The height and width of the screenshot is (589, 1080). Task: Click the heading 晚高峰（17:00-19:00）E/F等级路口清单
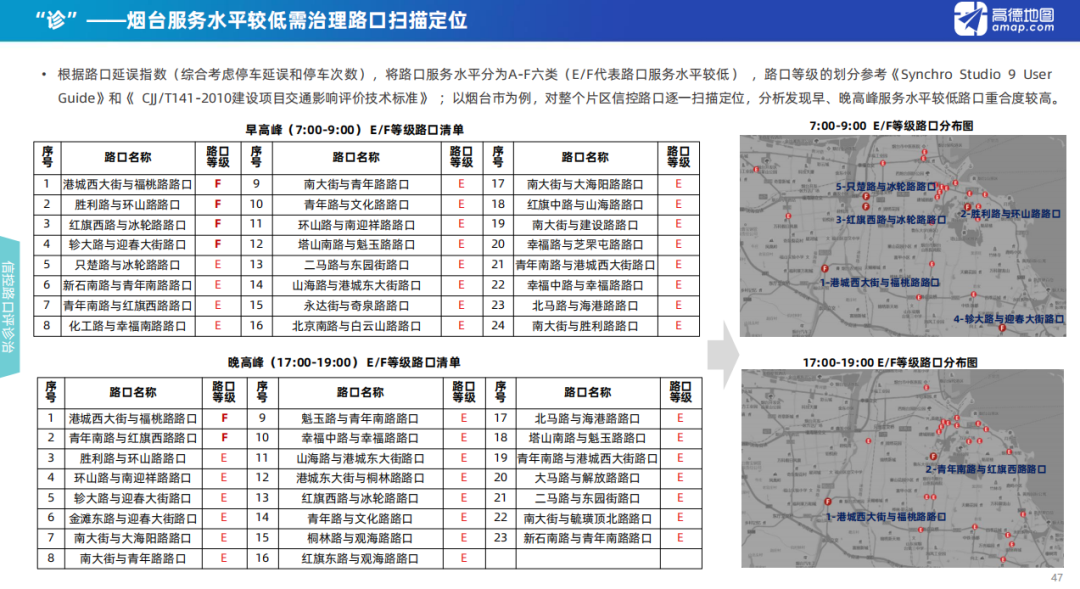click(x=344, y=362)
